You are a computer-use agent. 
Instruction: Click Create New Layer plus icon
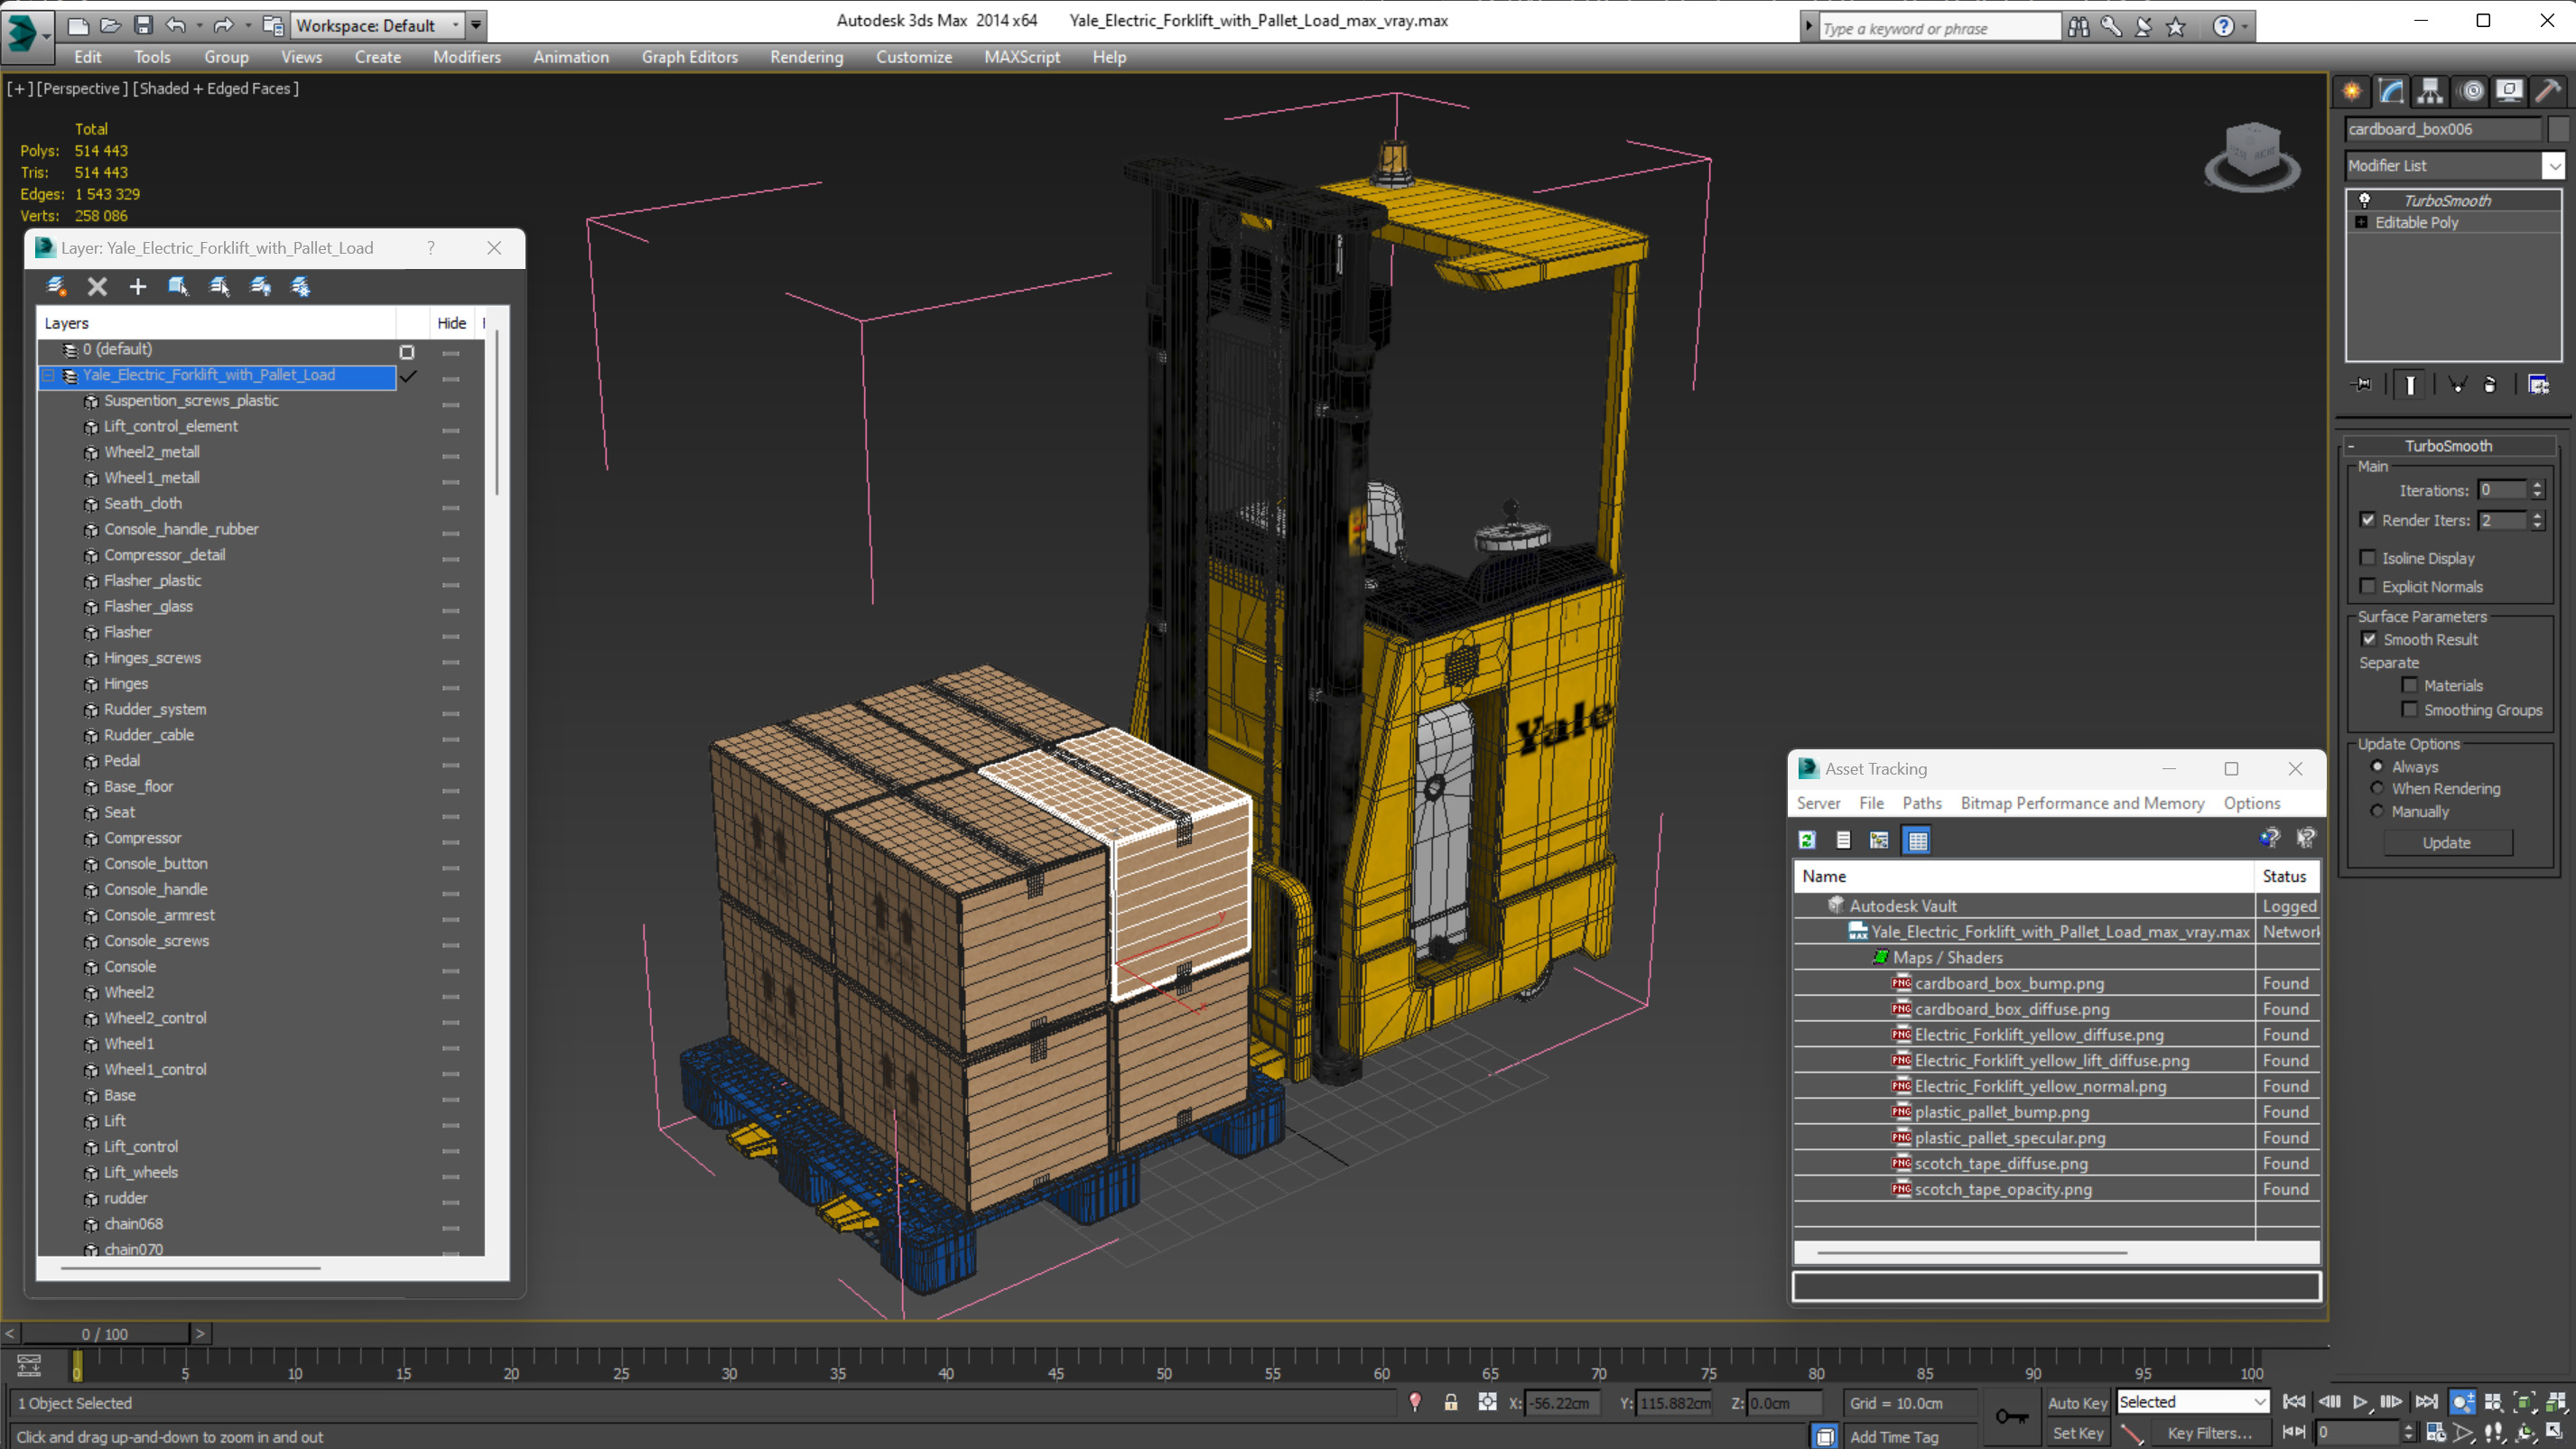(138, 287)
